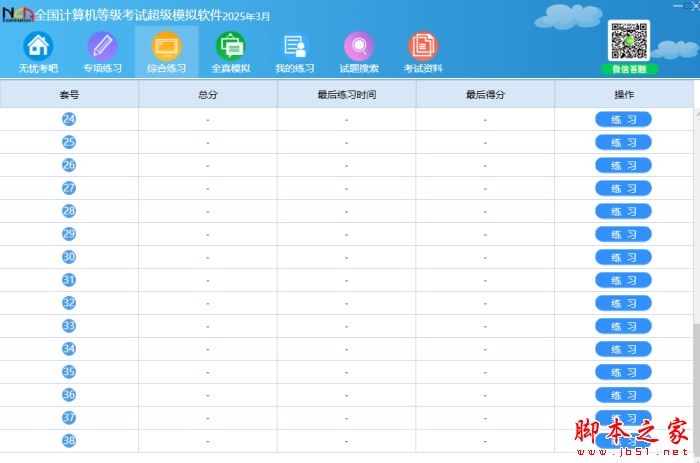This screenshot has width=700, height=463.
Task: Open the 考试资料 documents icon
Action: tap(422, 47)
